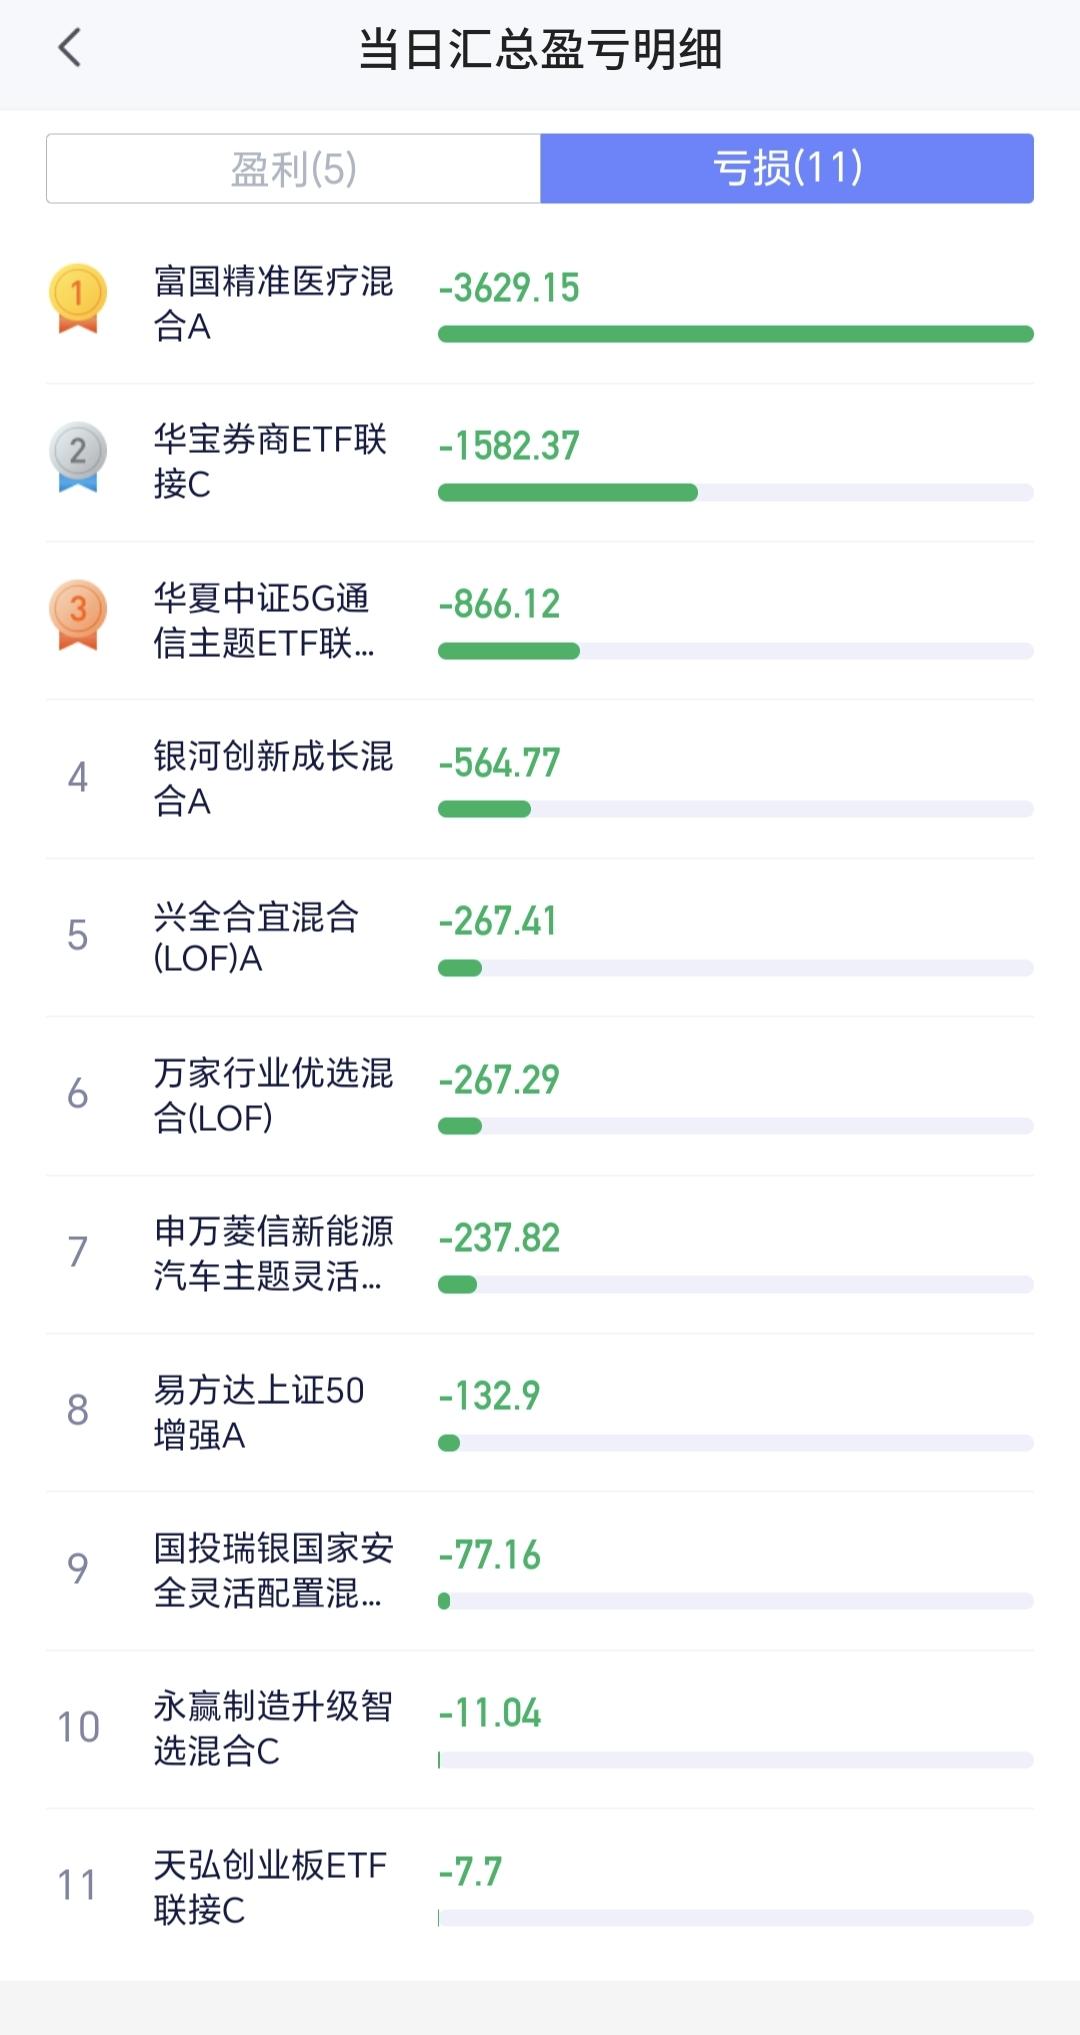Tap the back arrow icon
The height and width of the screenshot is (2035, 1080).
(69, 48)
